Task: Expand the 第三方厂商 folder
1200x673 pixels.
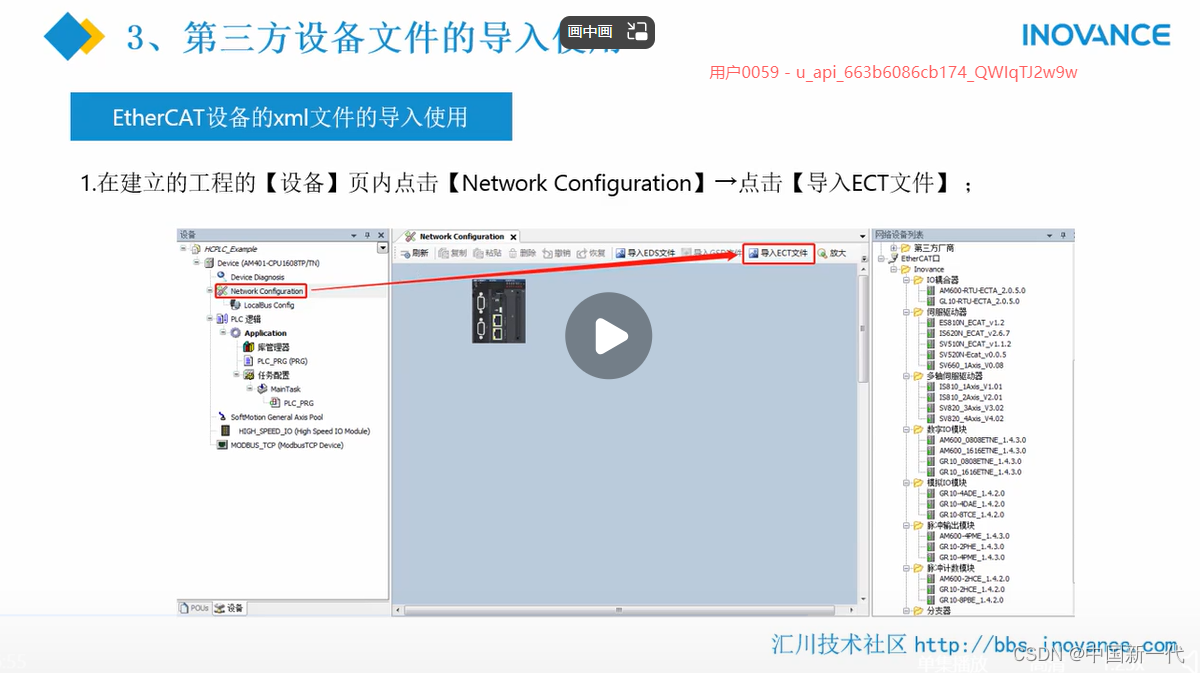Action: coord(894,248)
